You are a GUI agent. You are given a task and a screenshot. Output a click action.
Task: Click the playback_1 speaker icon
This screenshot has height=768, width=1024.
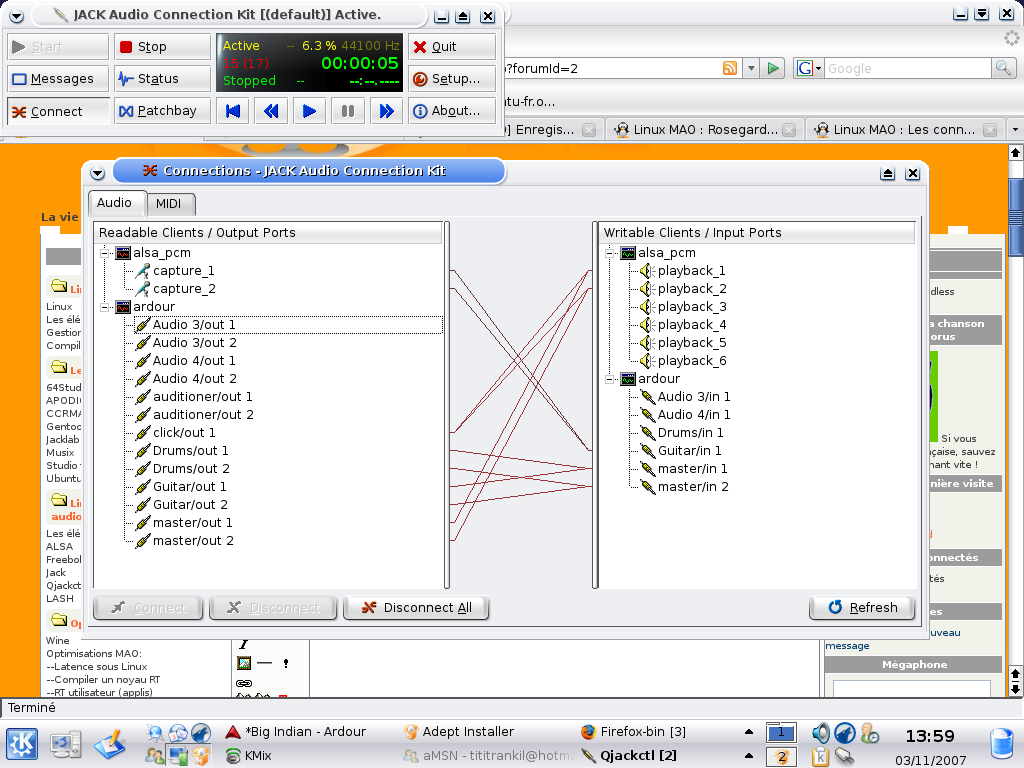point(647,271)
